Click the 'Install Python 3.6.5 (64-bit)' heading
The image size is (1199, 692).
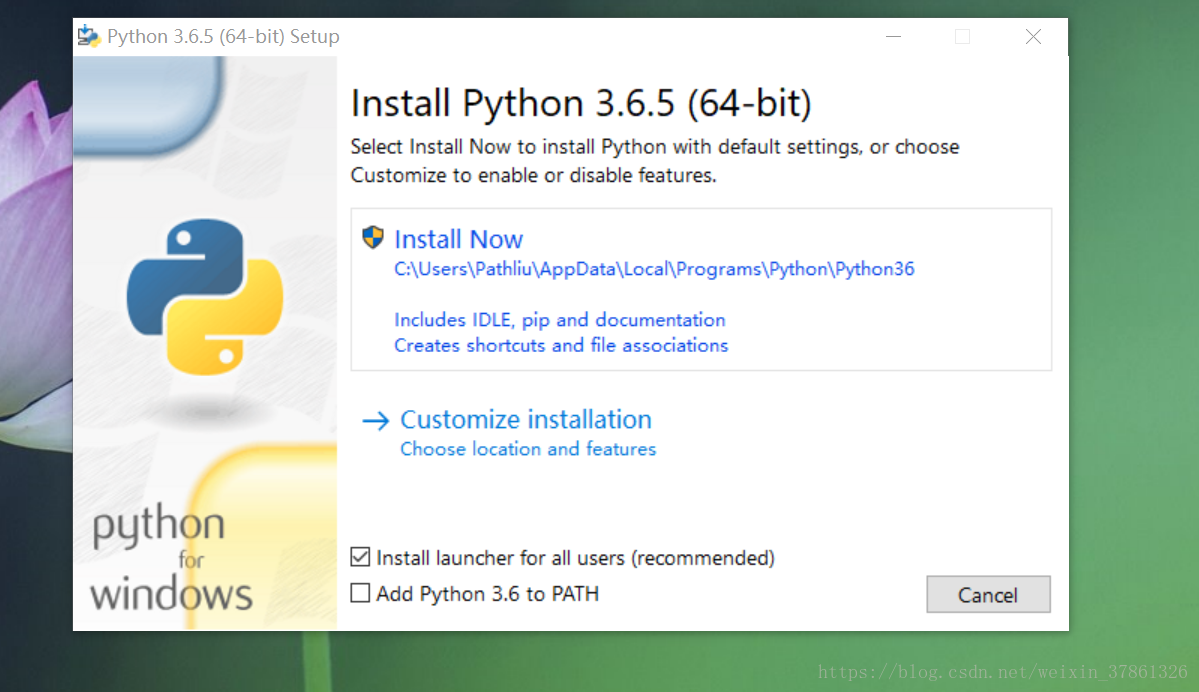[581, 103]
